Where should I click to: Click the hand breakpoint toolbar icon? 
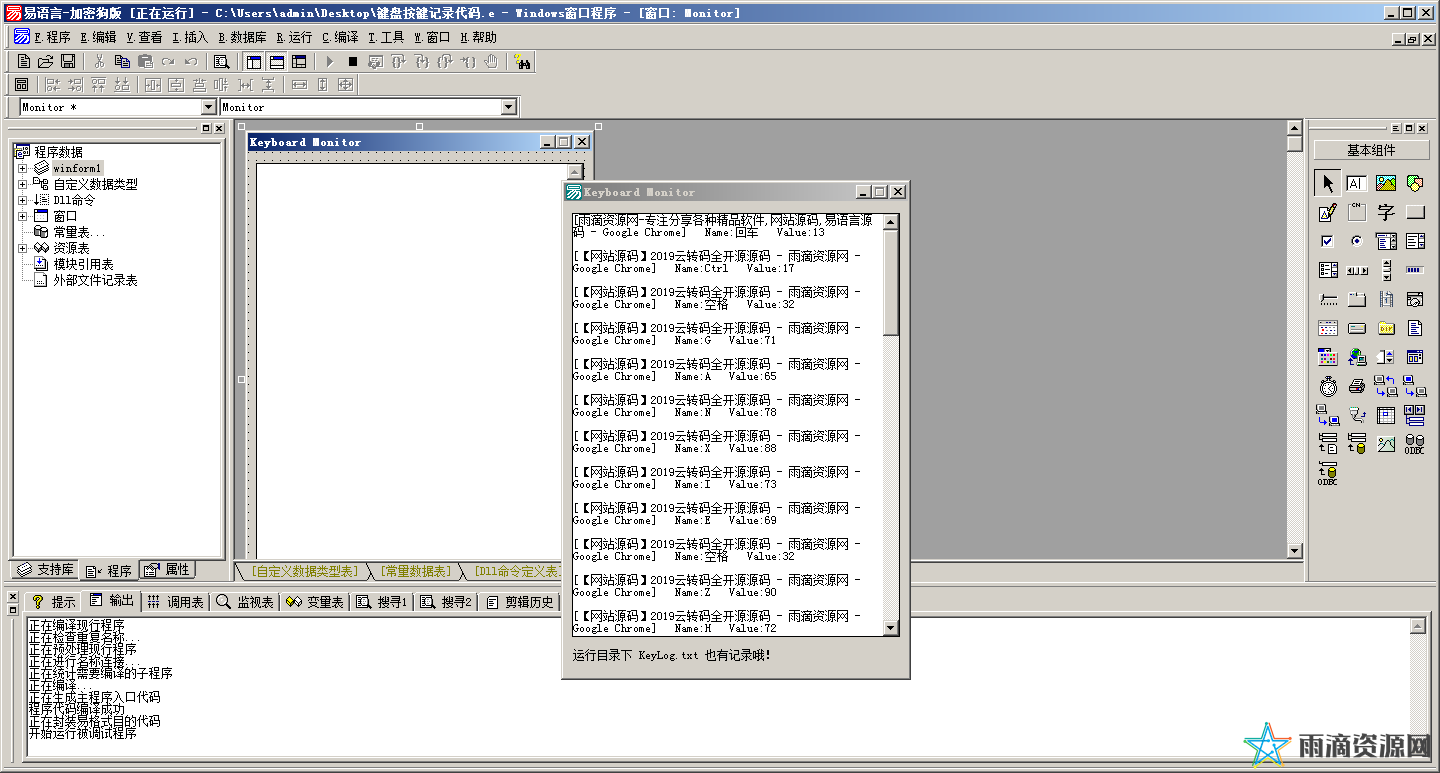pos(491,62)
